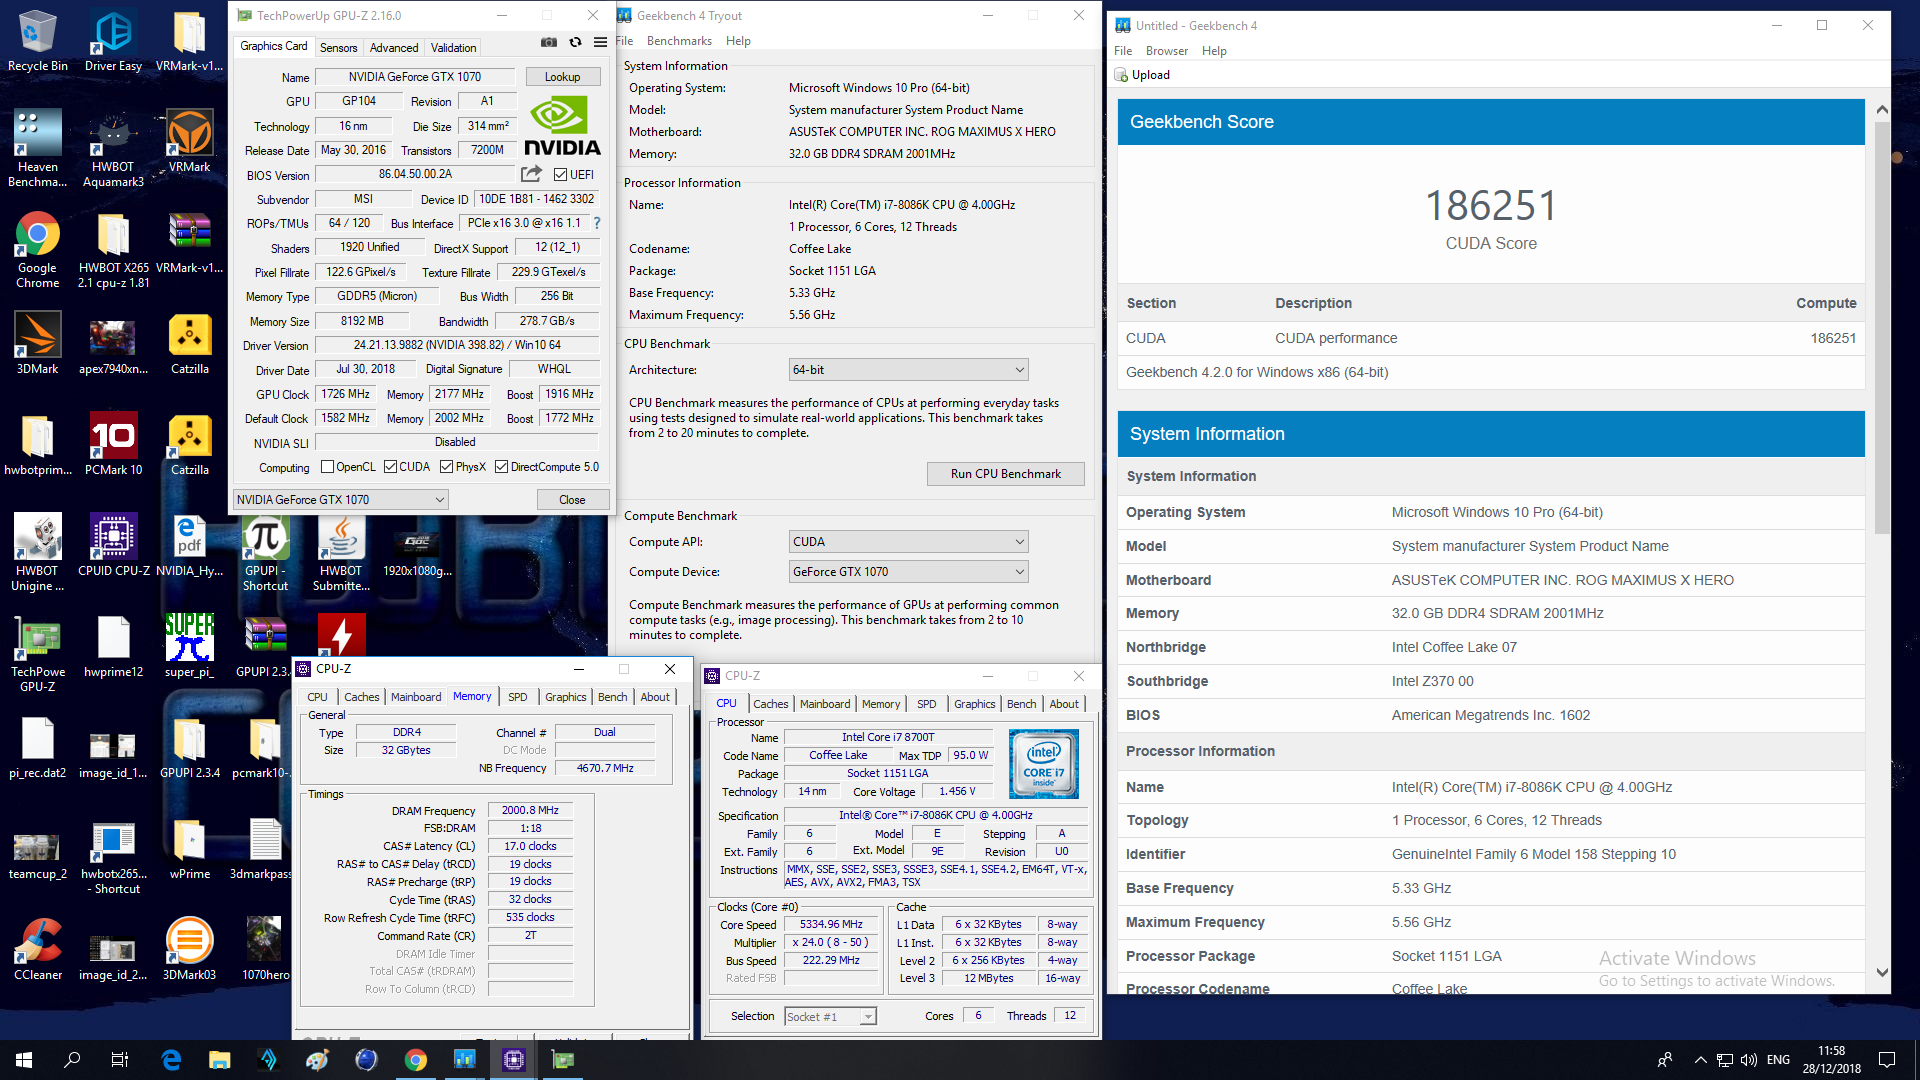Open the Graphics tab in CPU-Z memory window
This screenshot has height=1080, width=1920.
(565, 697)
